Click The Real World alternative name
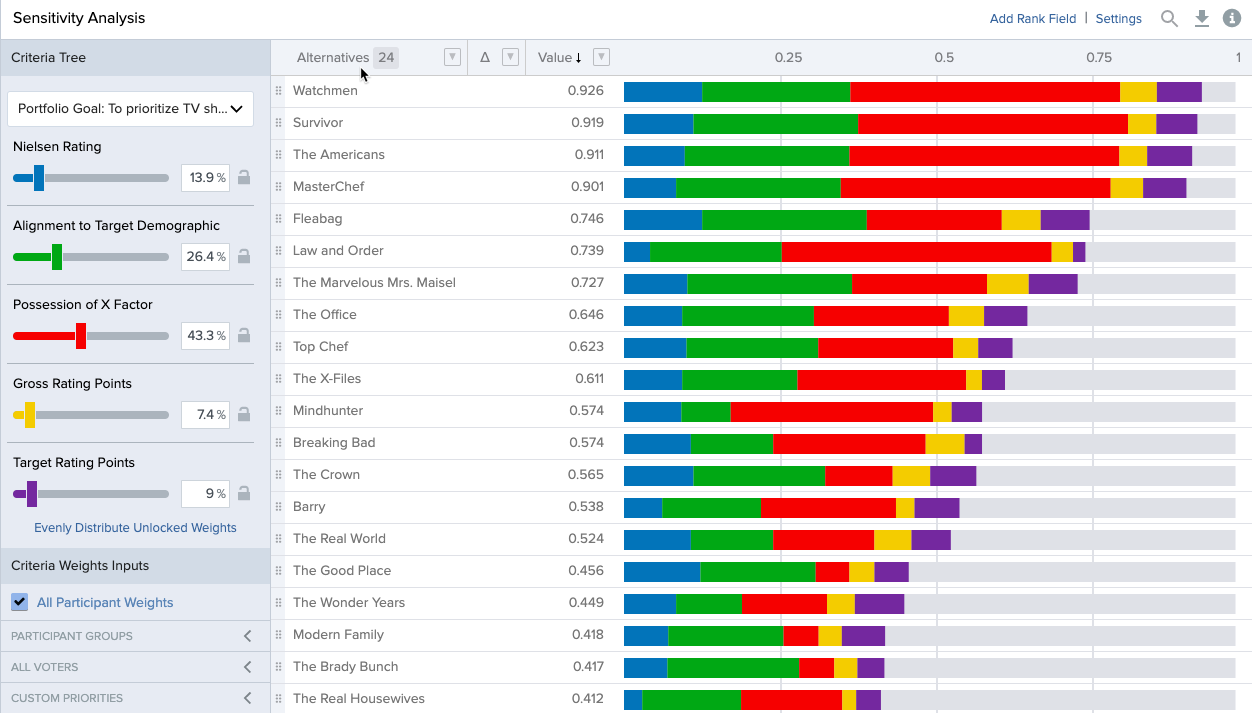This screenshot has width=1252, height=713. 339,539
